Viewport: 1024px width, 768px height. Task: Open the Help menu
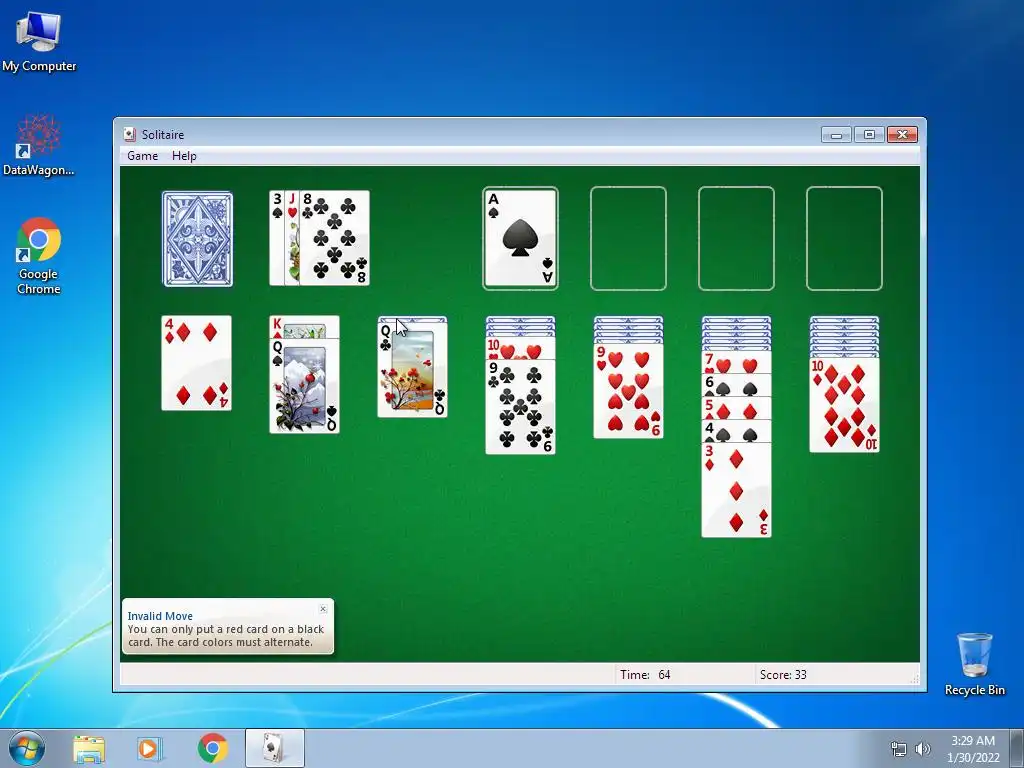184,155
